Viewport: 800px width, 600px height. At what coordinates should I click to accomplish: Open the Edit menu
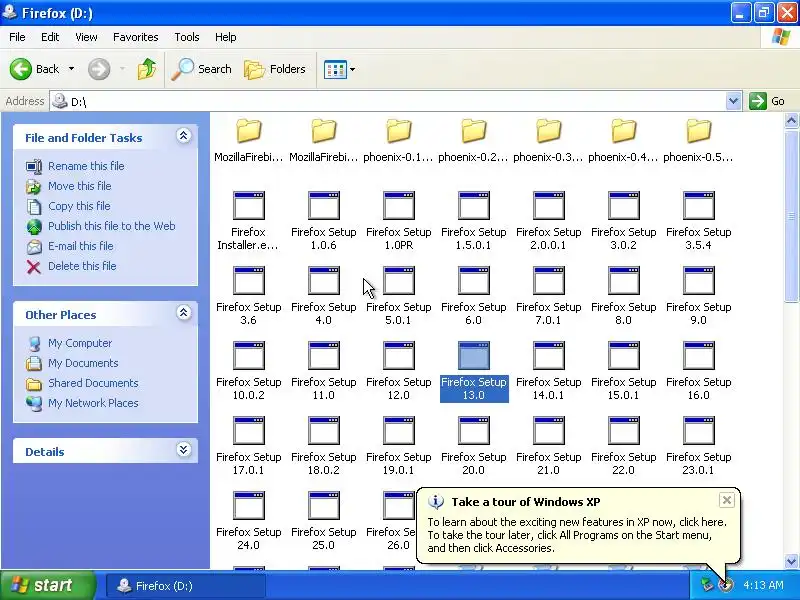coord(50,37)
